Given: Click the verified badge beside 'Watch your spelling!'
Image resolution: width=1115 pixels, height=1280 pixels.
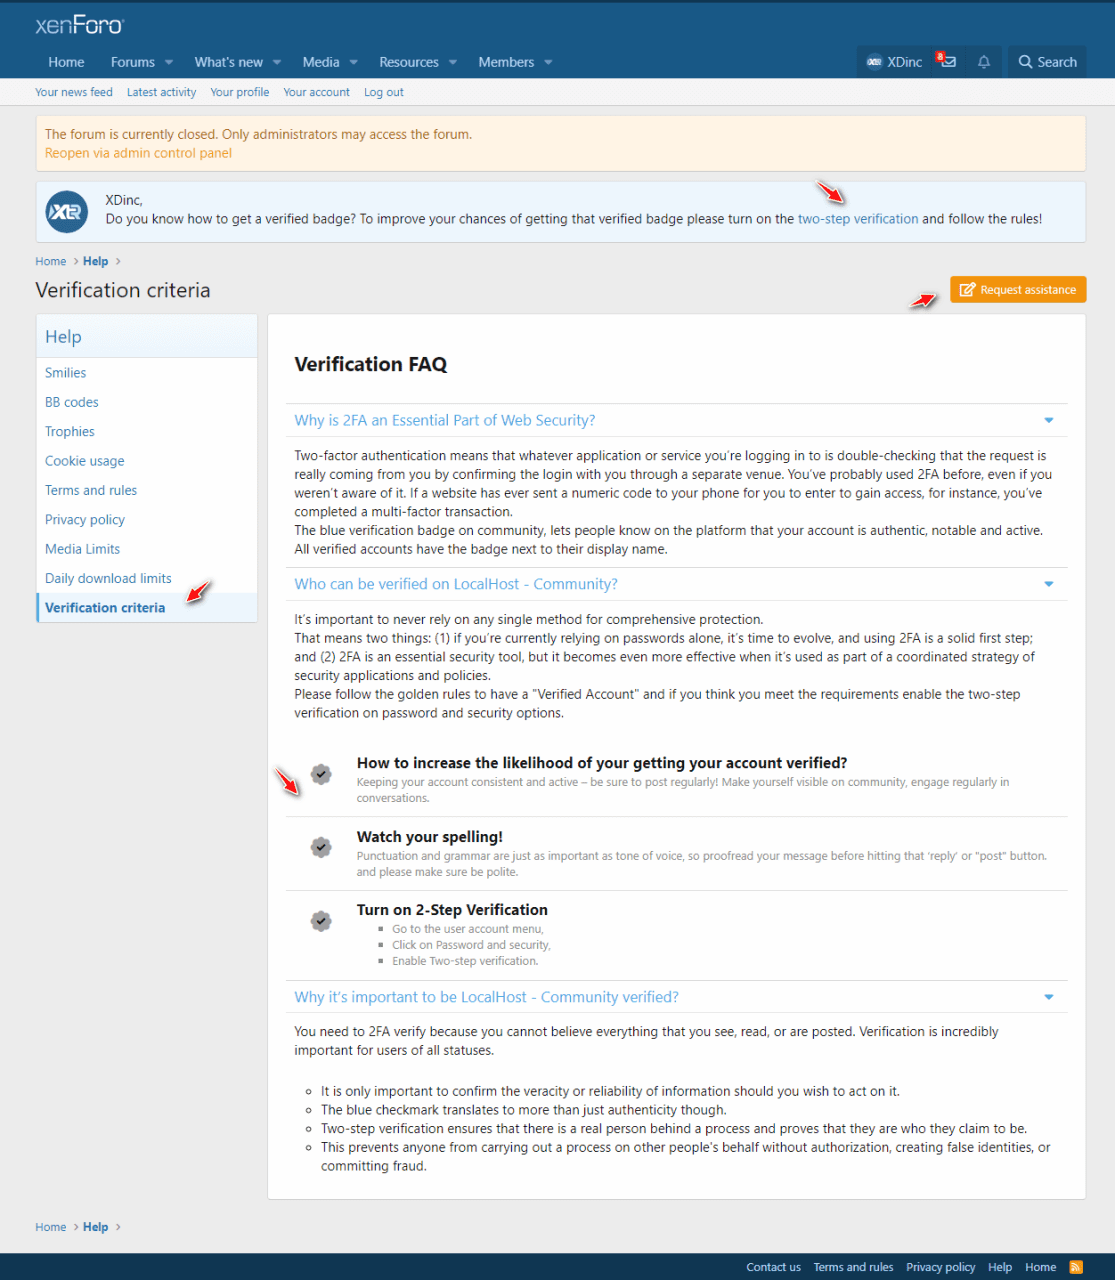Looking at the screenshot, I should click(321, 847).
